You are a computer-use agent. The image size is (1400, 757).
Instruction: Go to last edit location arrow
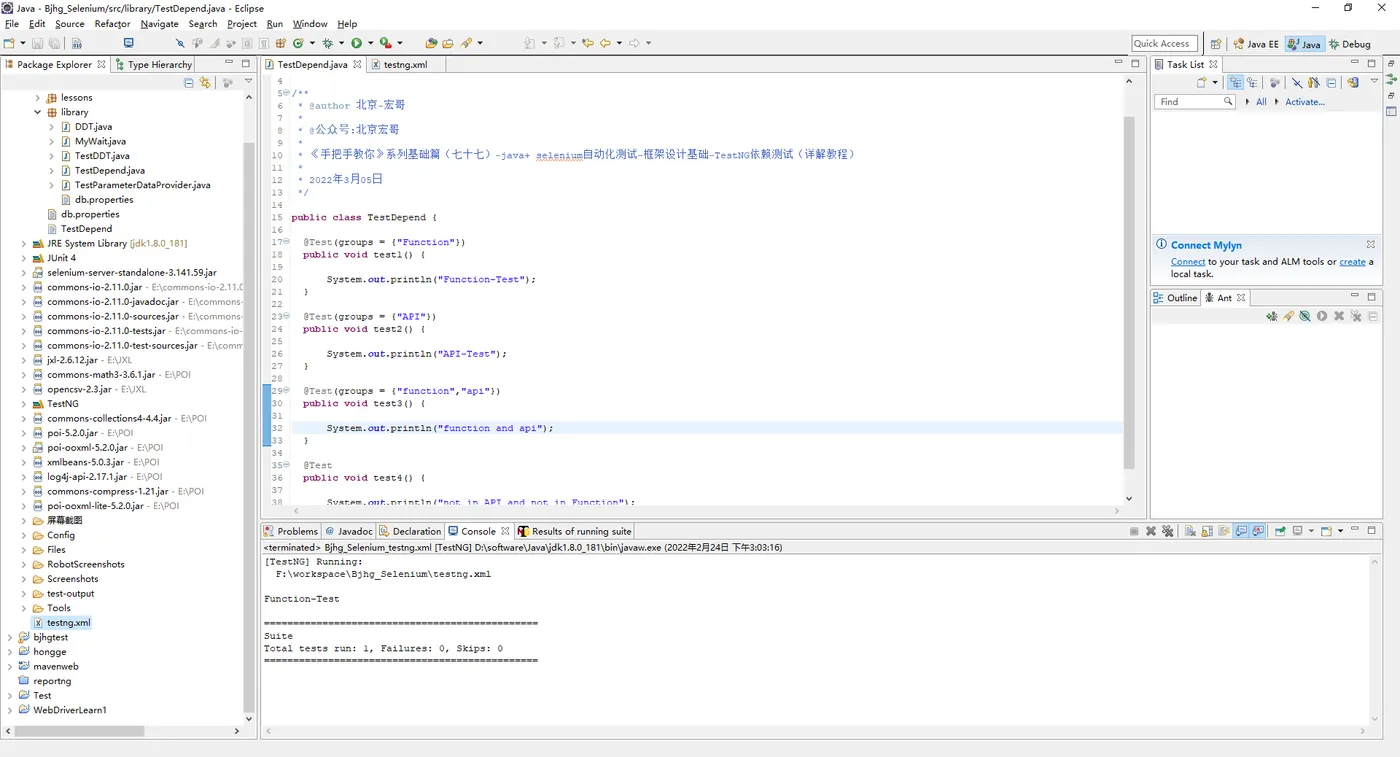(588, 43)
